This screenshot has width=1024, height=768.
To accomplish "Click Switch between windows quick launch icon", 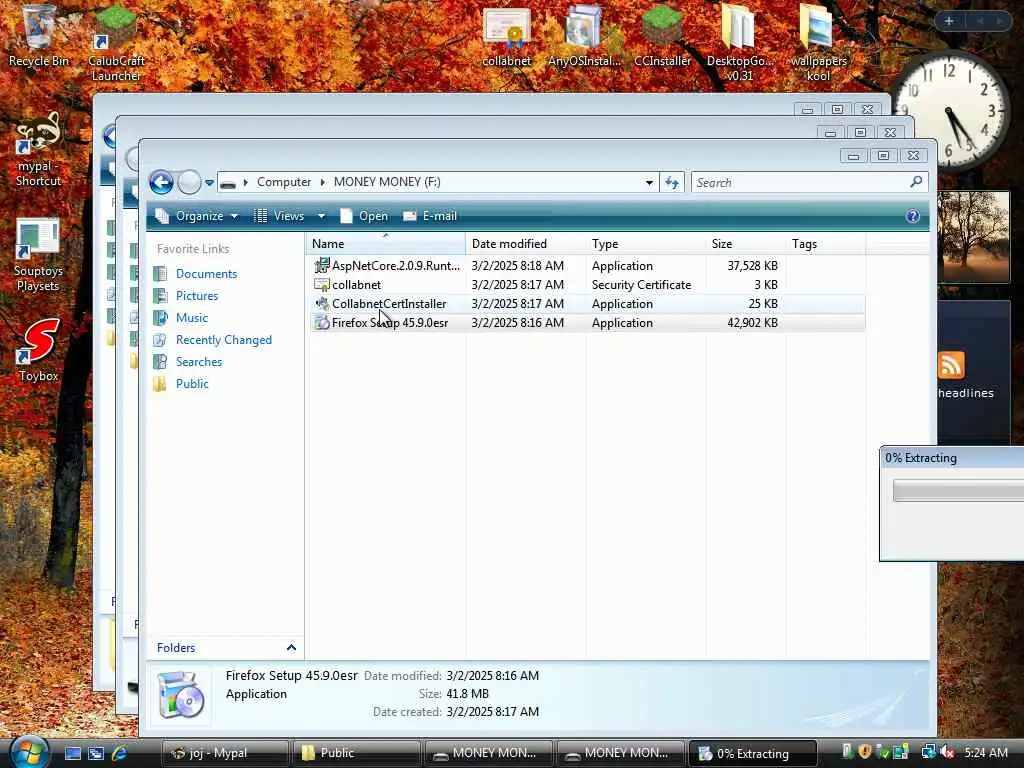I will [x=96, y=753].
